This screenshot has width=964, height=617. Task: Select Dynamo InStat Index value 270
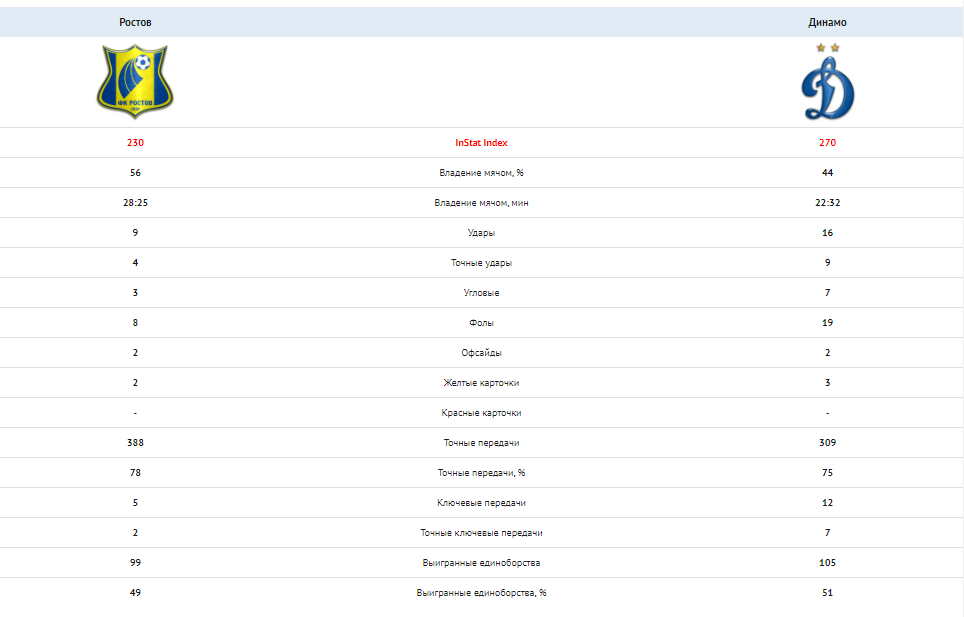[x=828, y=143]
